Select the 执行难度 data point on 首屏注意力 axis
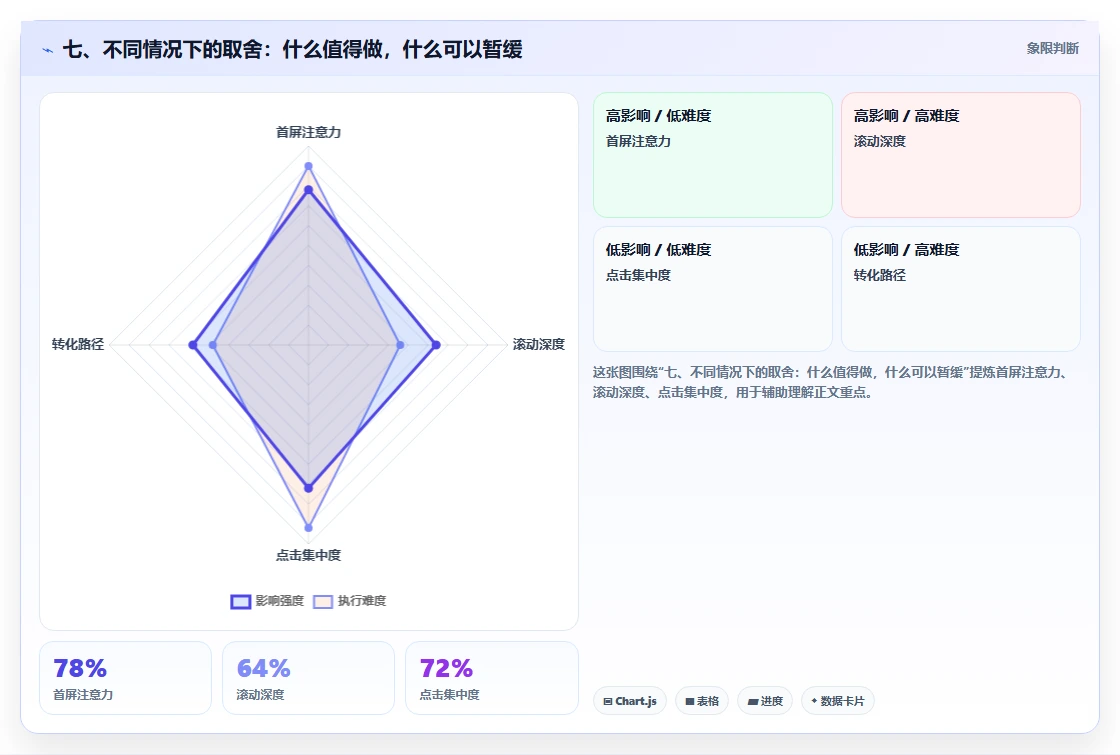The image size is (1120, 755). coord(309,166)
